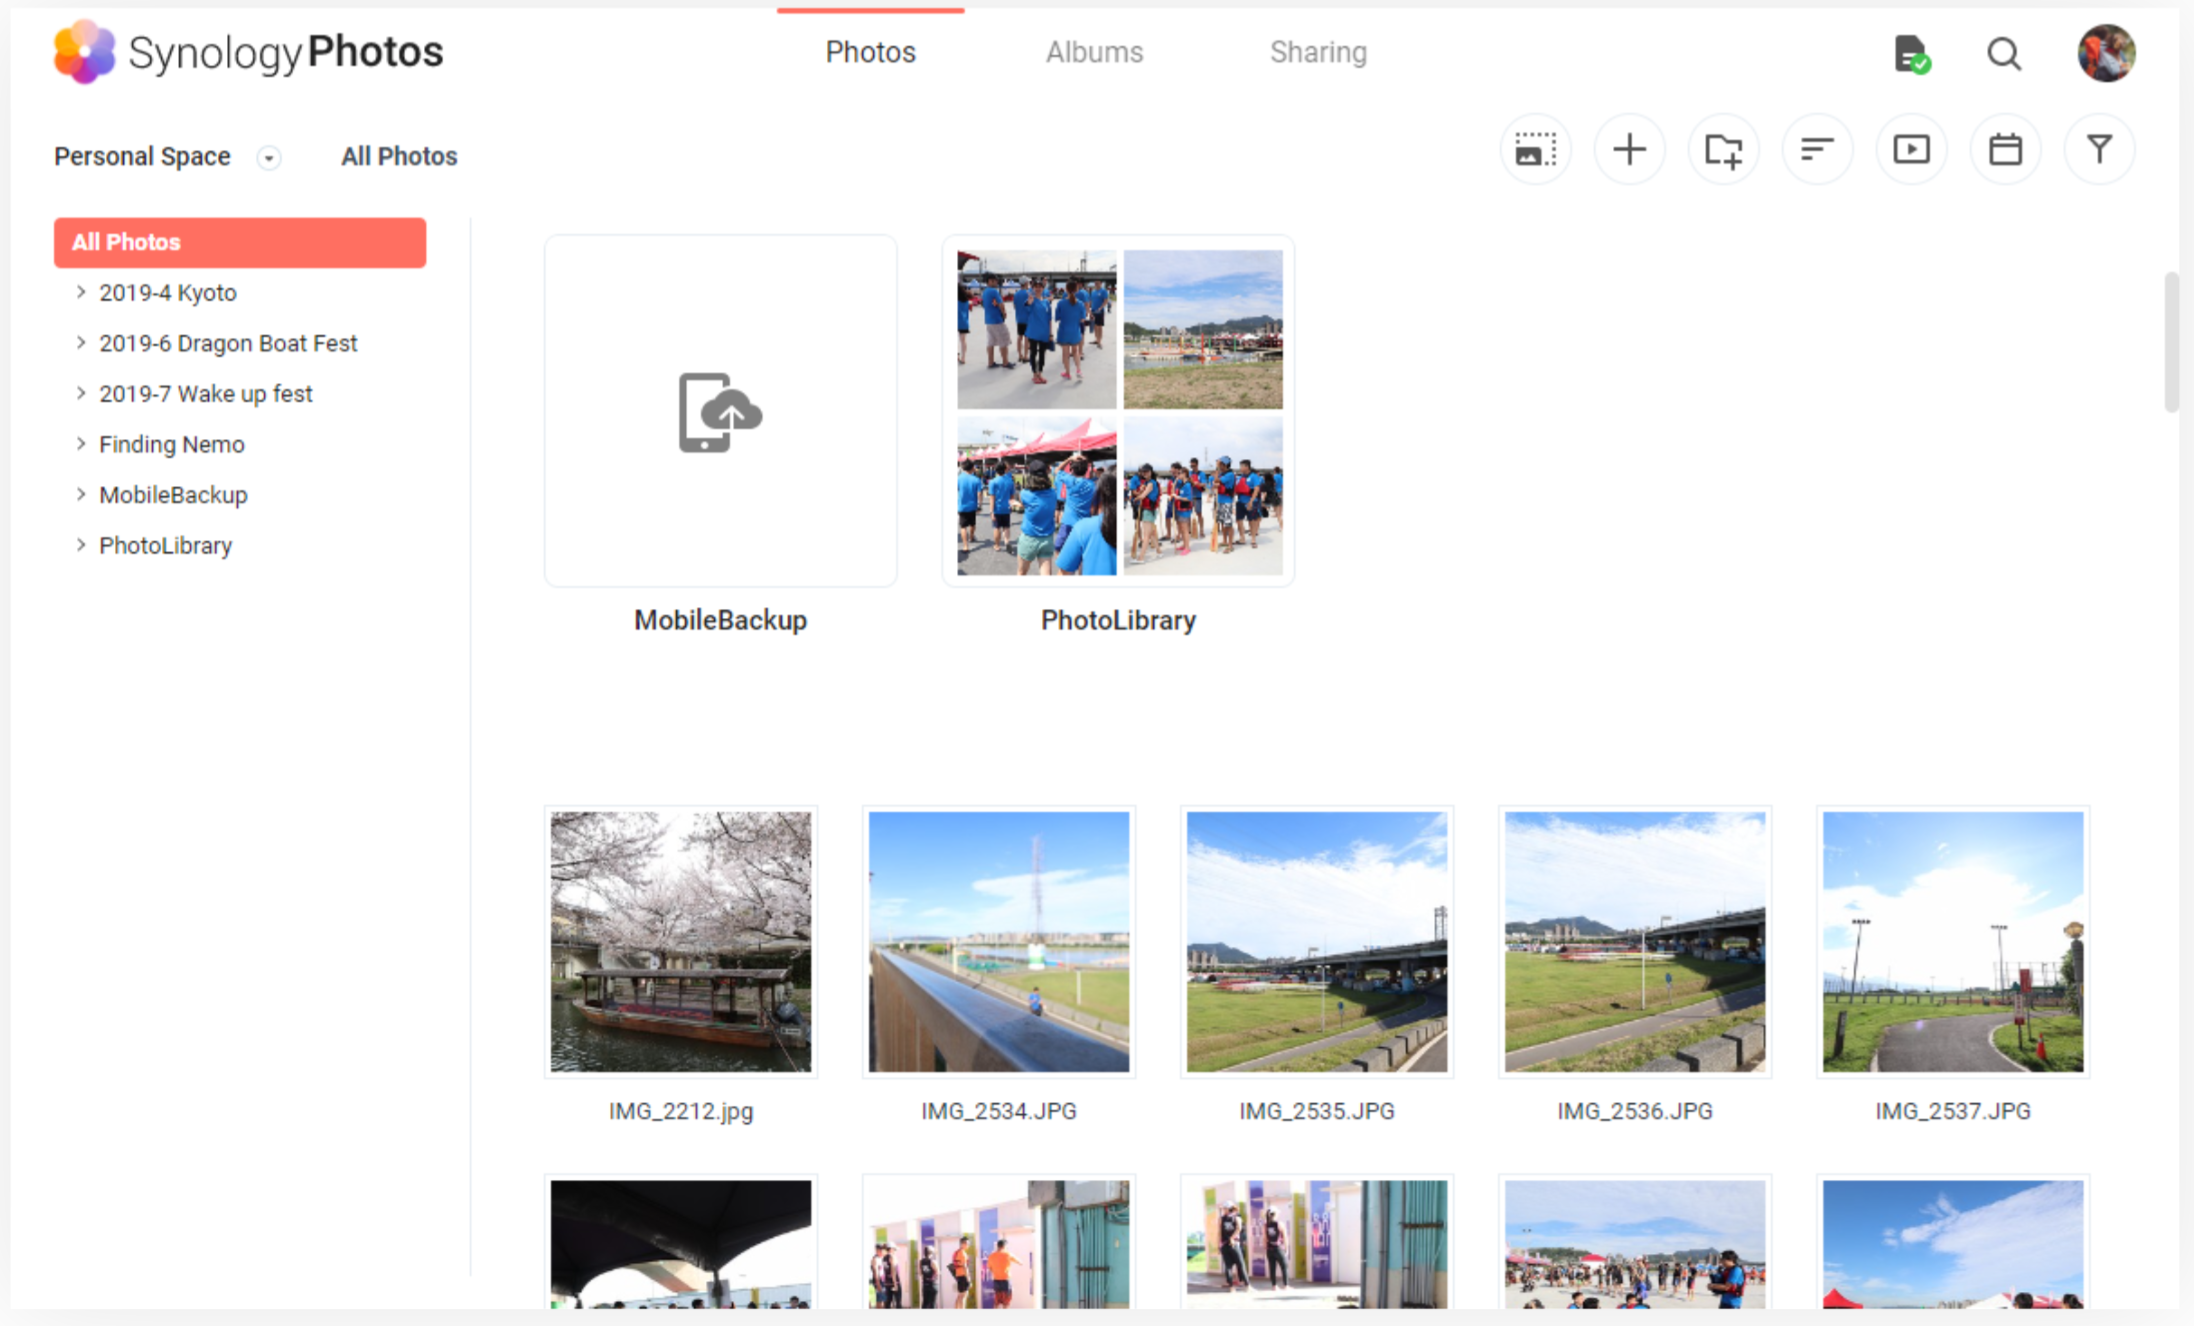This screenshot has width=2194, height=1326.
Task: Open the dark tent photo thumbnail in bottom row
Action: click(x=681, y=1242)
